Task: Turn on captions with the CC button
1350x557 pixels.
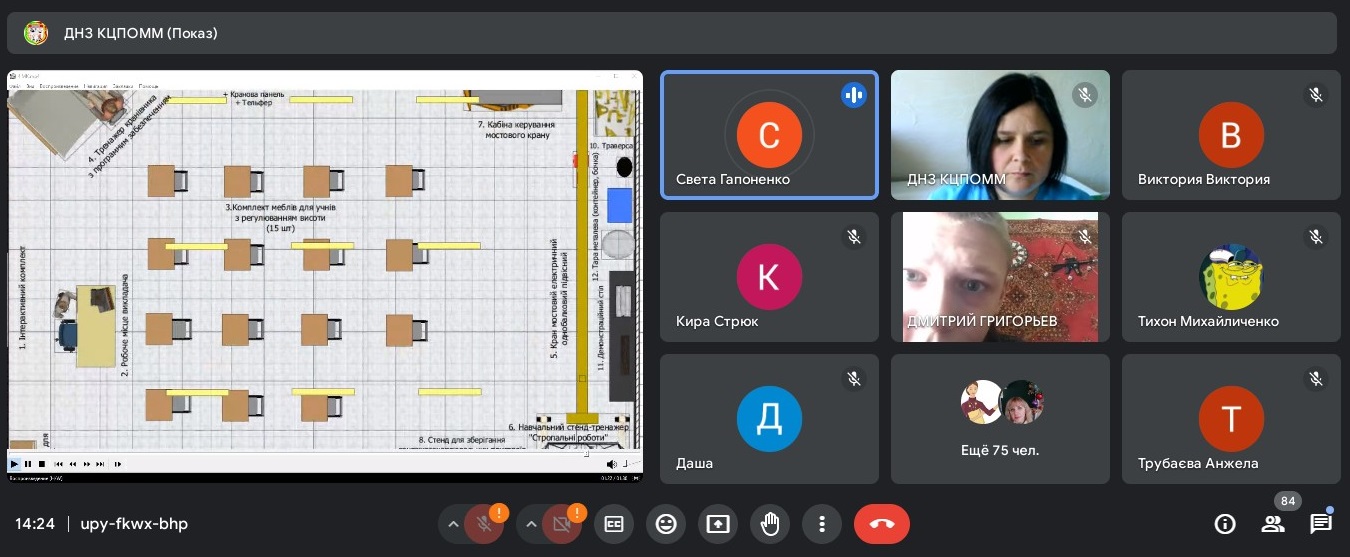Action: pos(613,524)
